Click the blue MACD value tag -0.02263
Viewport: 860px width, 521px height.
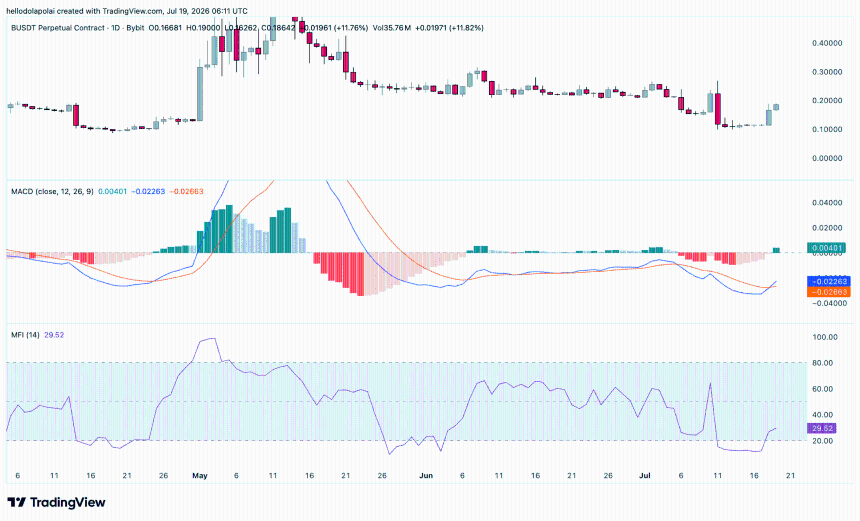coord(829,281)
